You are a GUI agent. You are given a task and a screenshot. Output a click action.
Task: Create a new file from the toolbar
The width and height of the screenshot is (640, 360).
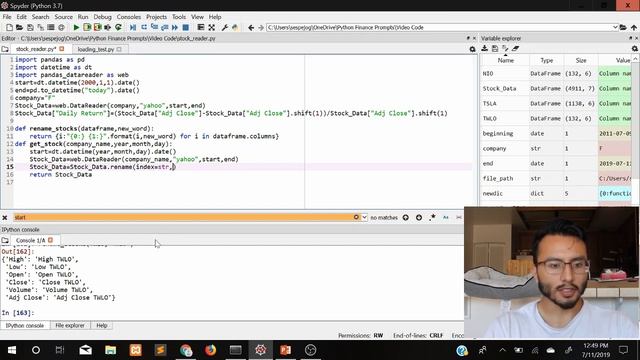click(9, 27)
